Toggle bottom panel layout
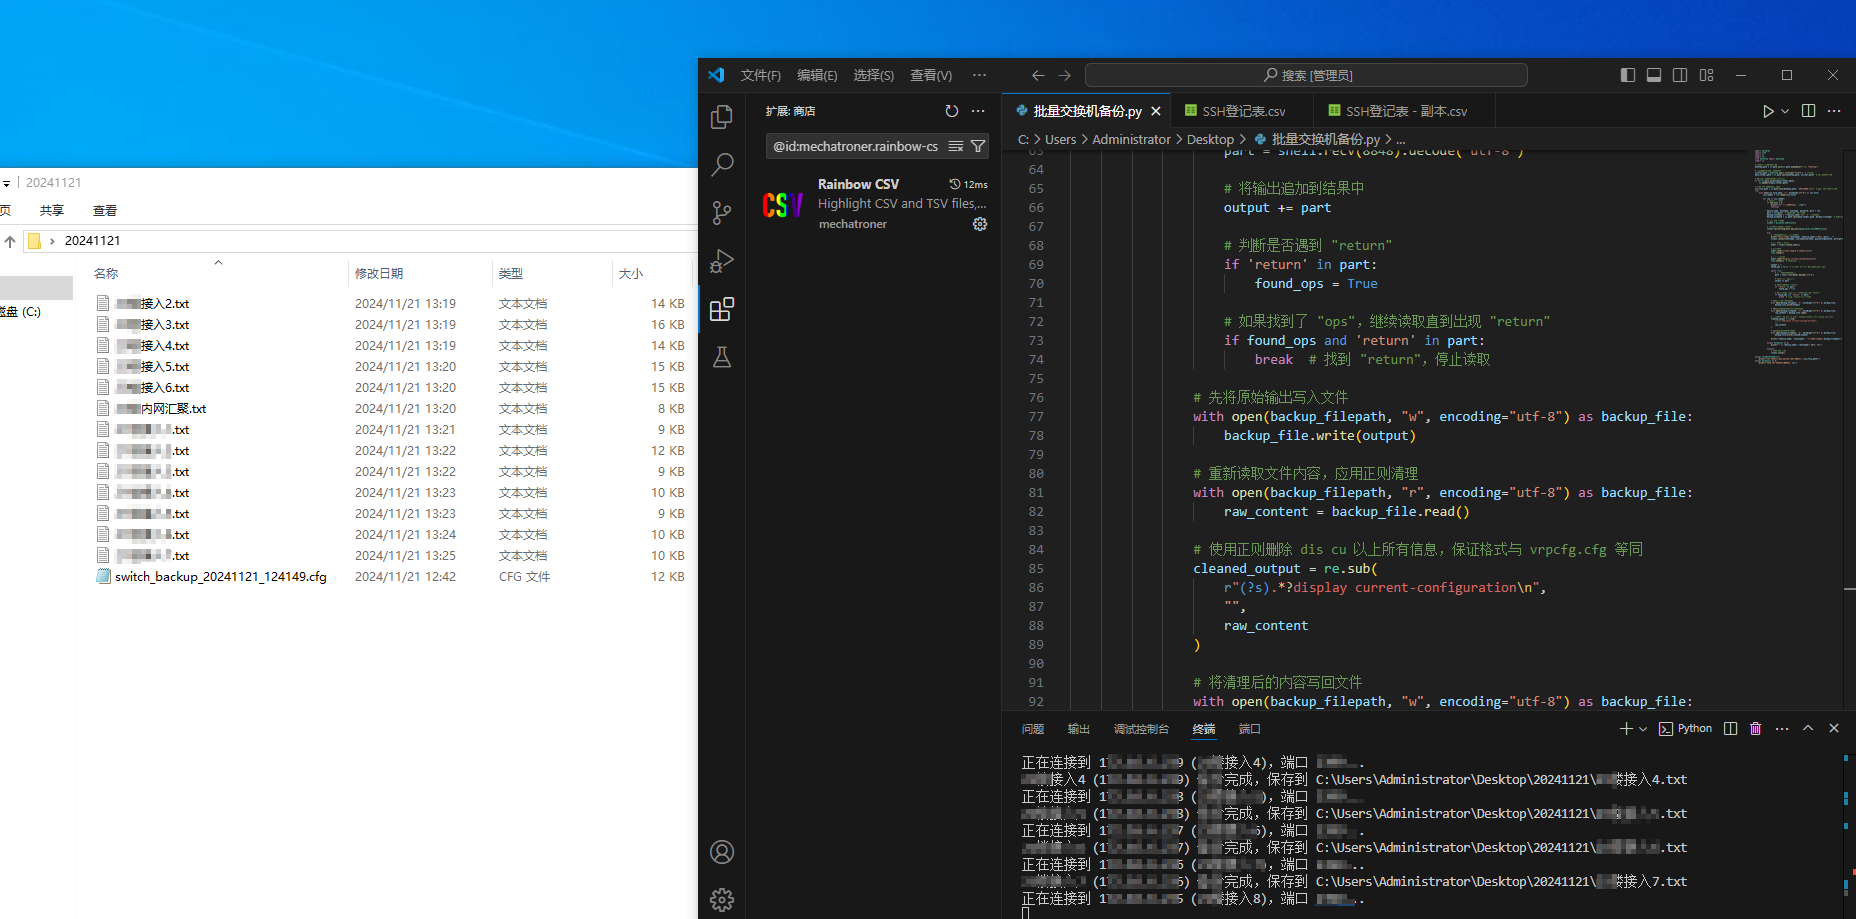This screenshot has width=1856, height=919. click(x=1654, y=75)
